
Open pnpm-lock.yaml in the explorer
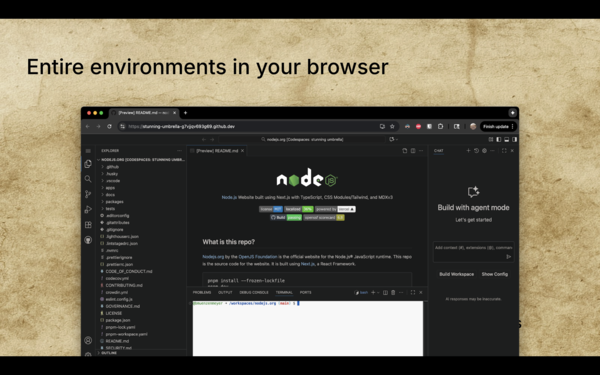[x=120, y=327]
